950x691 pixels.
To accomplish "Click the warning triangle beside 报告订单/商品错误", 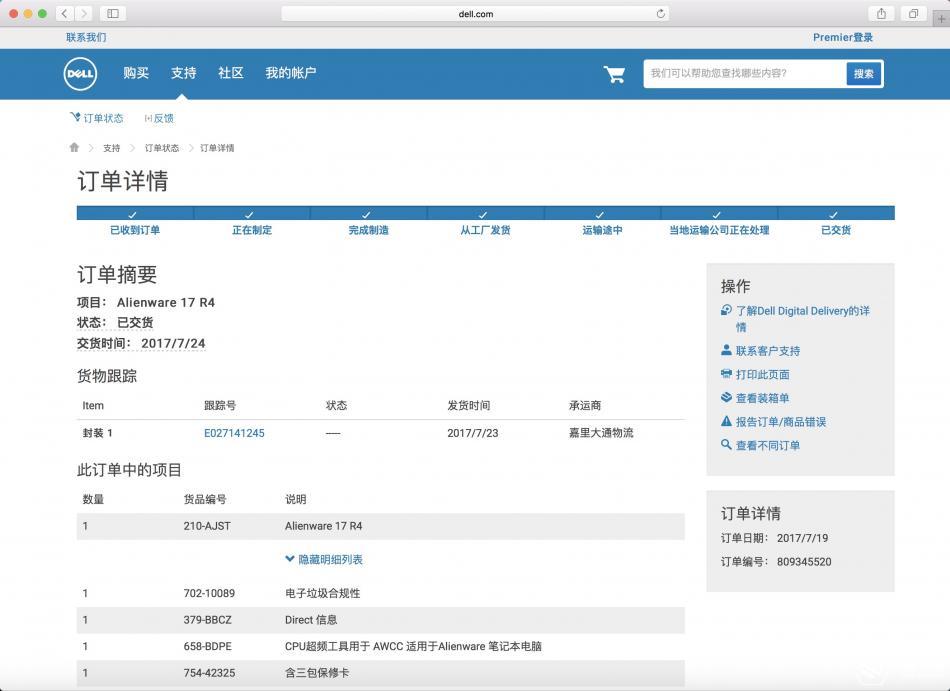I will pos(728,421).
